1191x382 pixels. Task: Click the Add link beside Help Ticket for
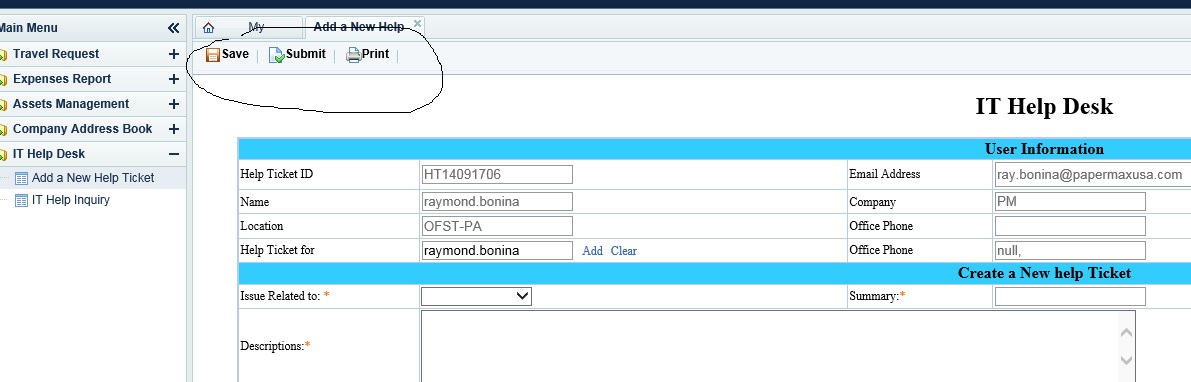tap(592, 251)
